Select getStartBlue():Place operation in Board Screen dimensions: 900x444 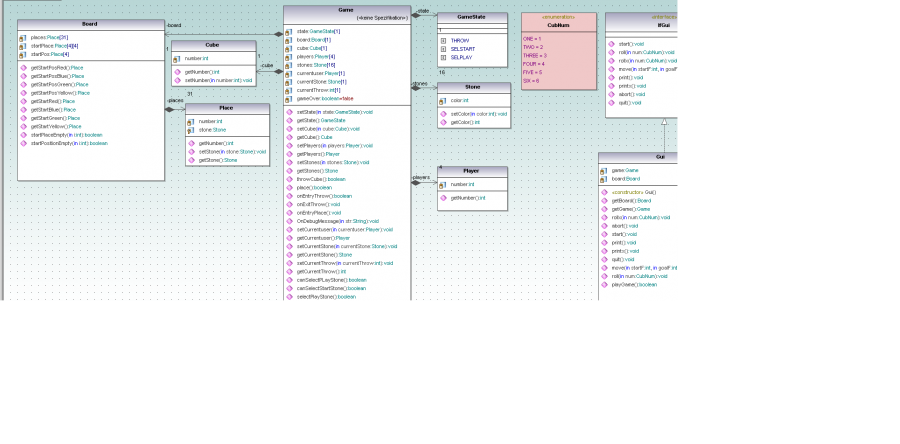(53, 110)
